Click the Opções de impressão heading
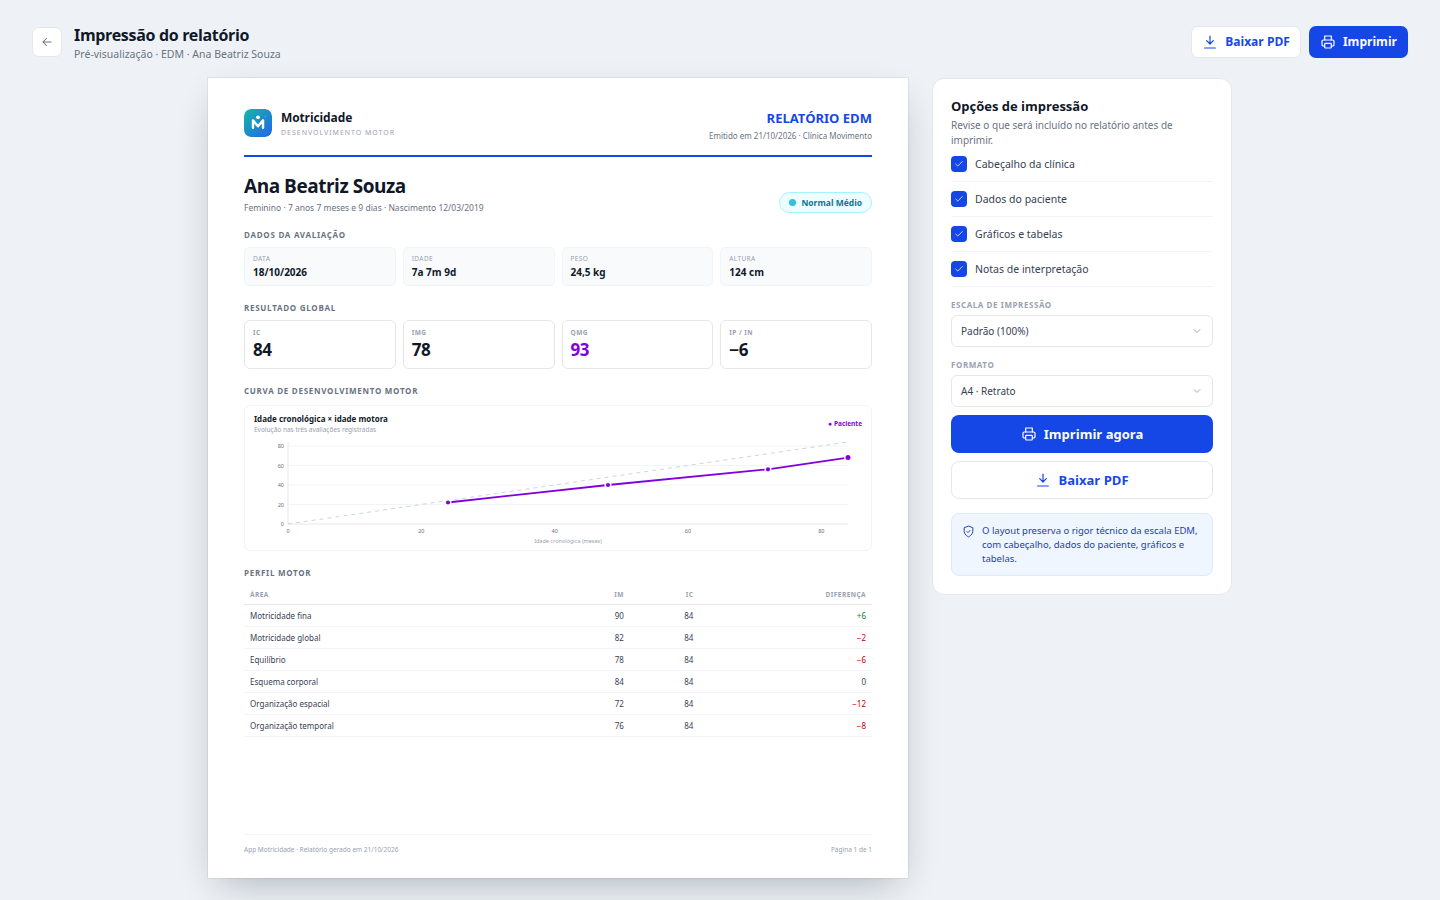This screenshot has width=1440, height=900. tap(1019, 106)
